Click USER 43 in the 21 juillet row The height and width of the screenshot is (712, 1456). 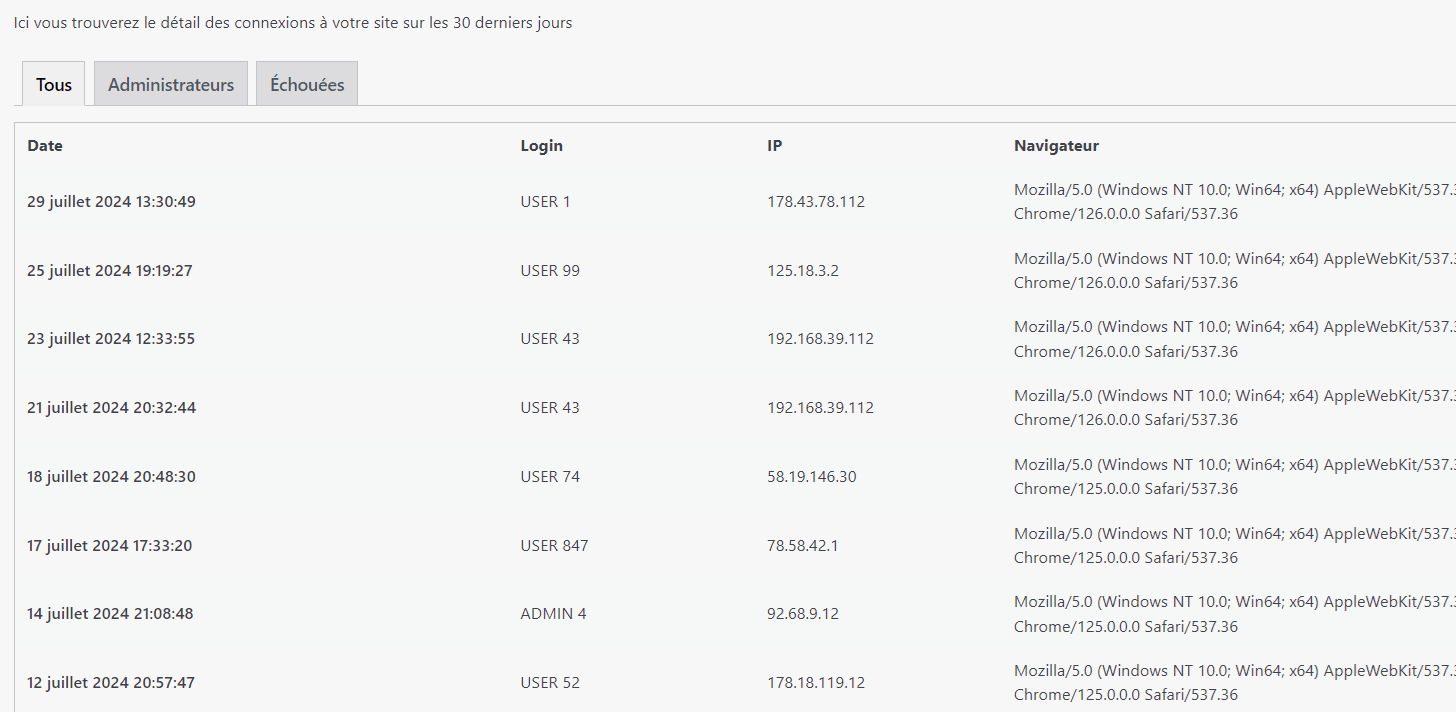550,408
